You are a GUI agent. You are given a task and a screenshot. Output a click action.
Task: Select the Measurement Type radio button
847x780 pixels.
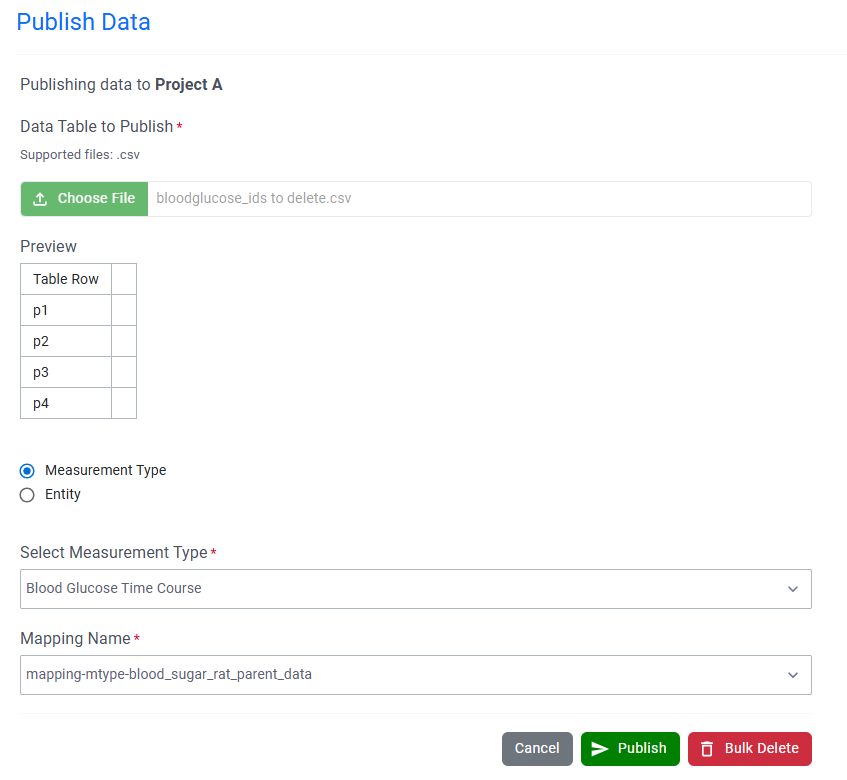tap(27, 471)
